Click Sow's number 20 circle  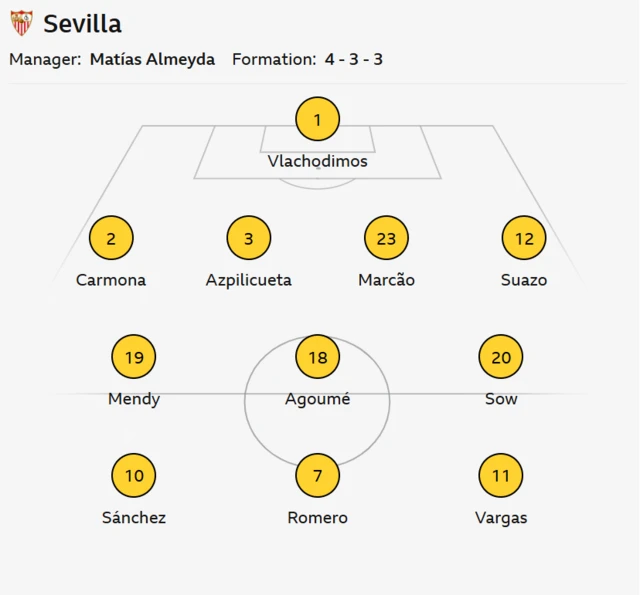click(x=501, y=357)
